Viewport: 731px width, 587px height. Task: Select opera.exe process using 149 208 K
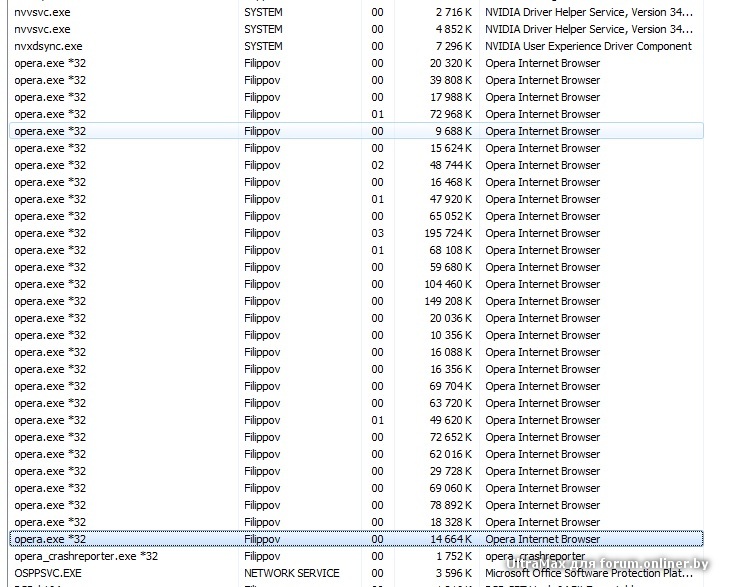[356, 301]
